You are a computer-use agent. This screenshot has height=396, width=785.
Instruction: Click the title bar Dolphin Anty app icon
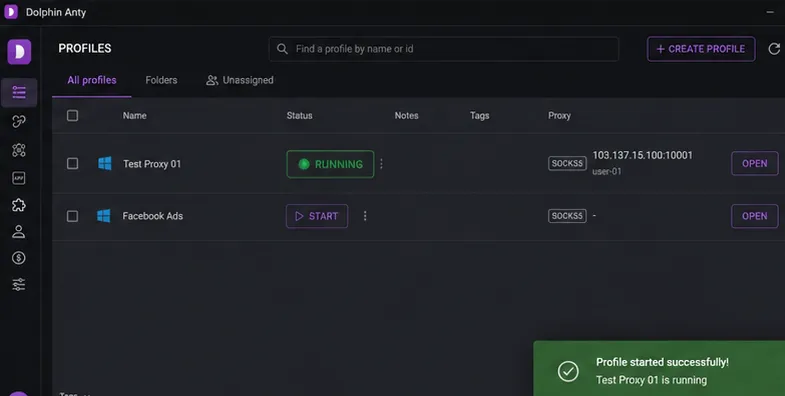click(11, 12)
